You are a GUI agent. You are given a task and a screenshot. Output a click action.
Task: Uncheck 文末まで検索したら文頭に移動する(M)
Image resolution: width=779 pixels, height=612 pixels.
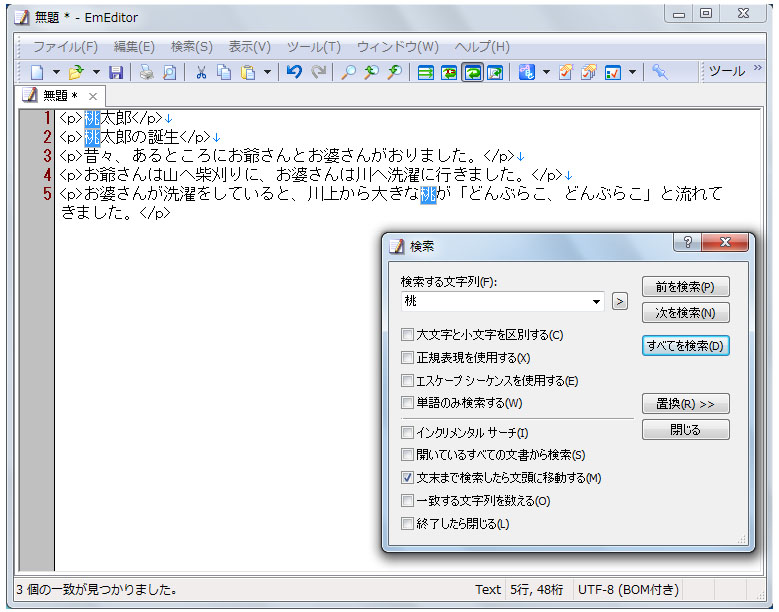(x=407, y=477)
